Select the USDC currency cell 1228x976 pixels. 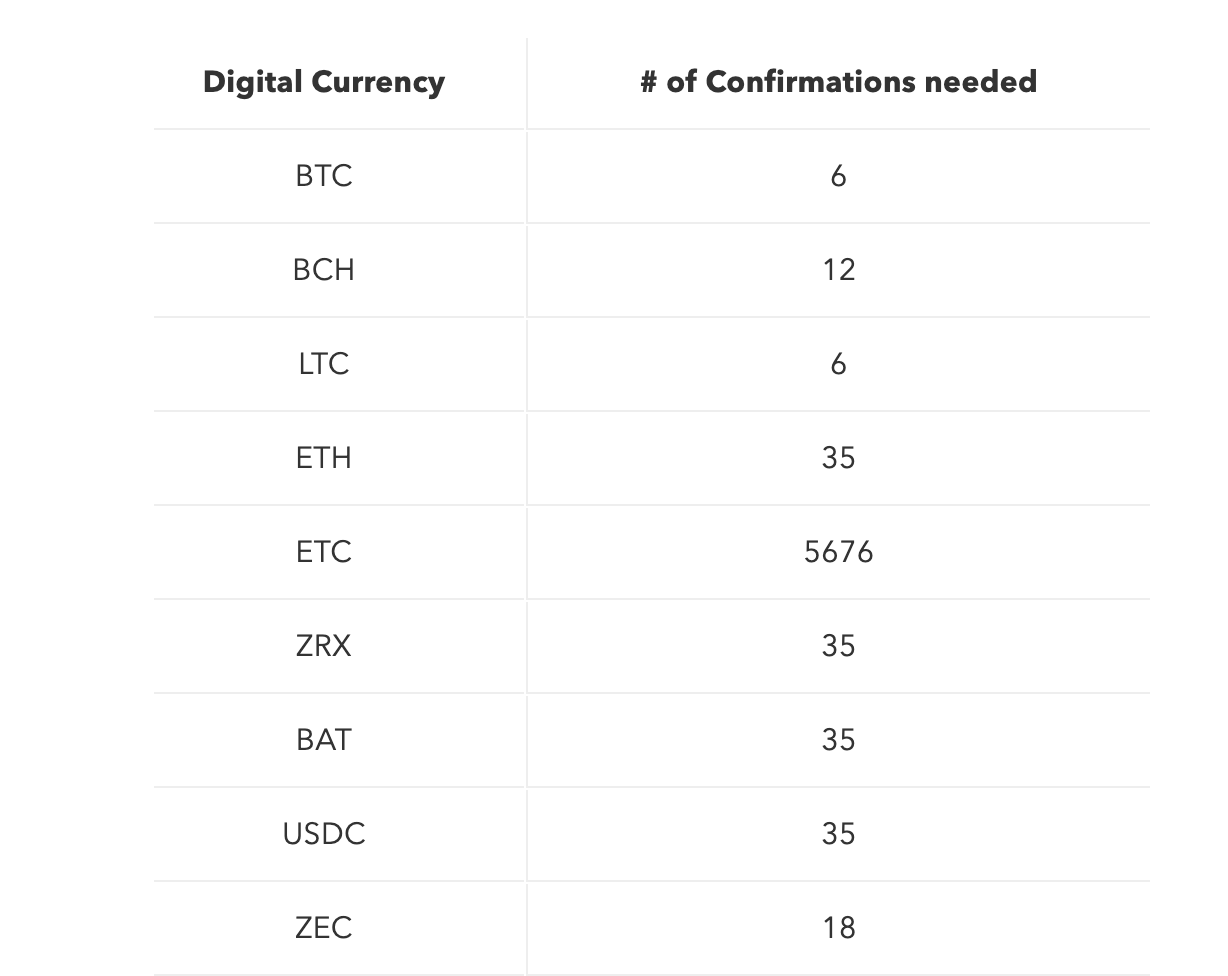point(324,834)
